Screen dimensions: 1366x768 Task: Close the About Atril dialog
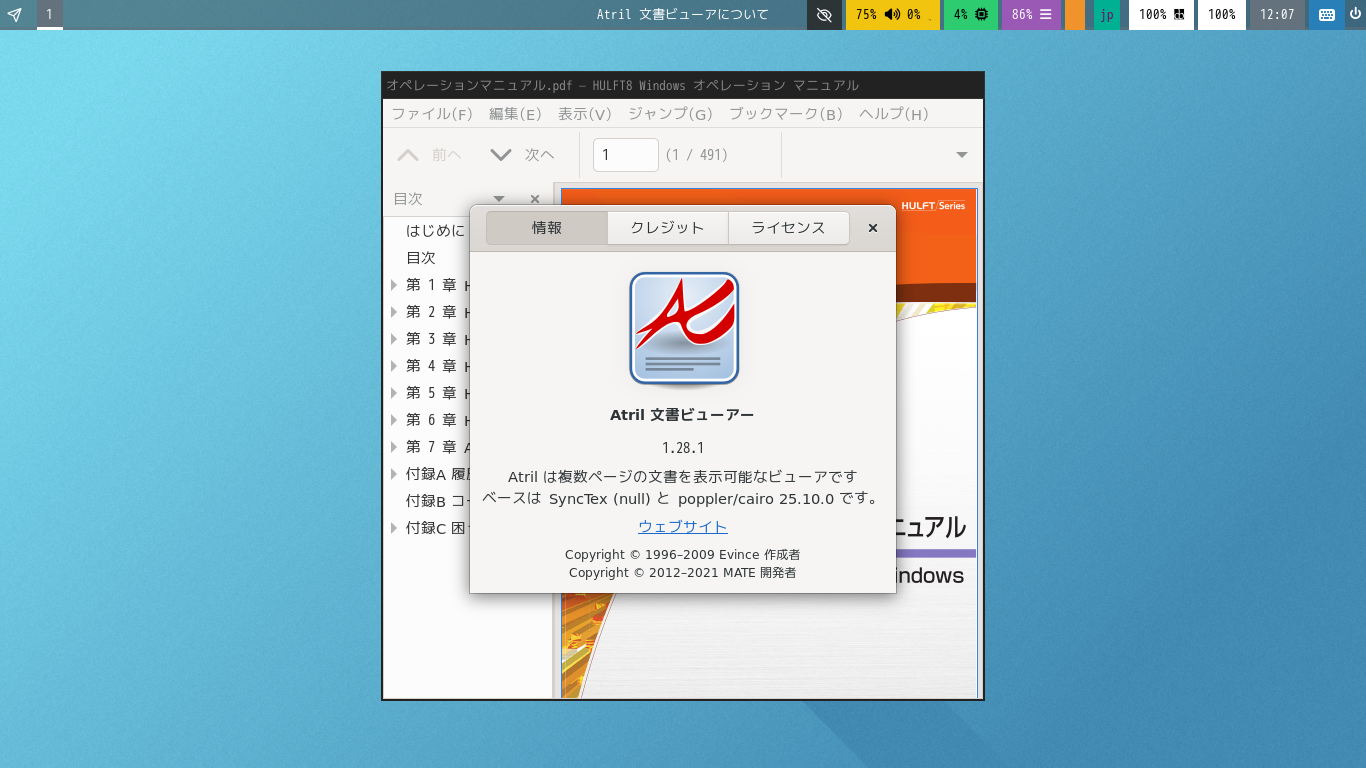click(873, 228)
